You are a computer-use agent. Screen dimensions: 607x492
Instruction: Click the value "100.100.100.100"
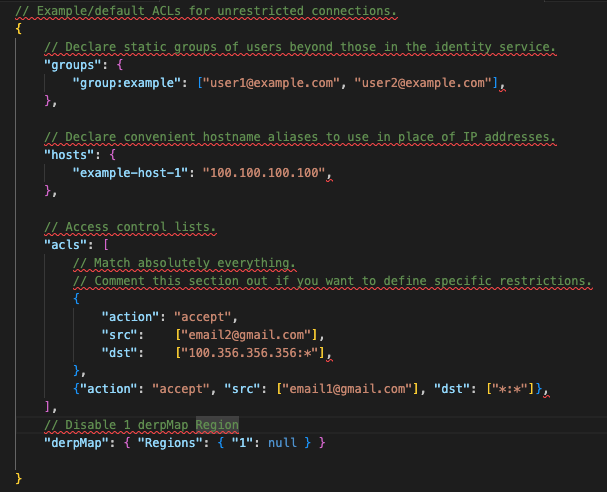point(264,173)
